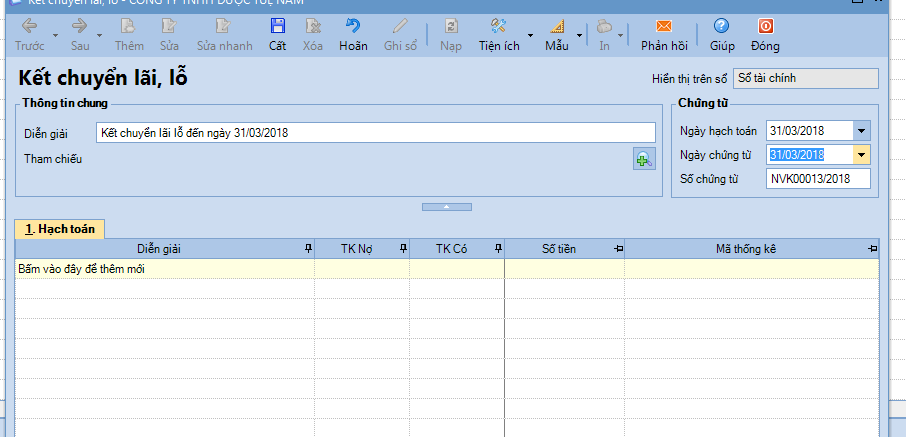Reload data with Nạp
Screen dimensions: 906x437
tap(451, 35)
